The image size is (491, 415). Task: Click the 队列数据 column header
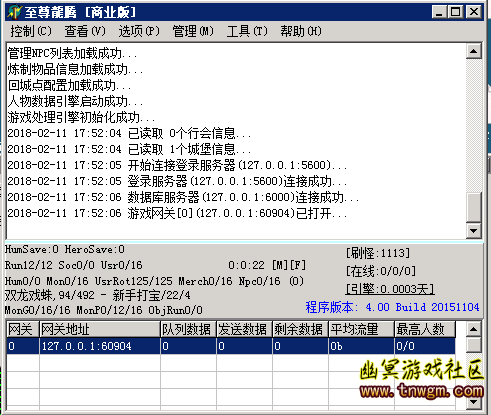188,329
